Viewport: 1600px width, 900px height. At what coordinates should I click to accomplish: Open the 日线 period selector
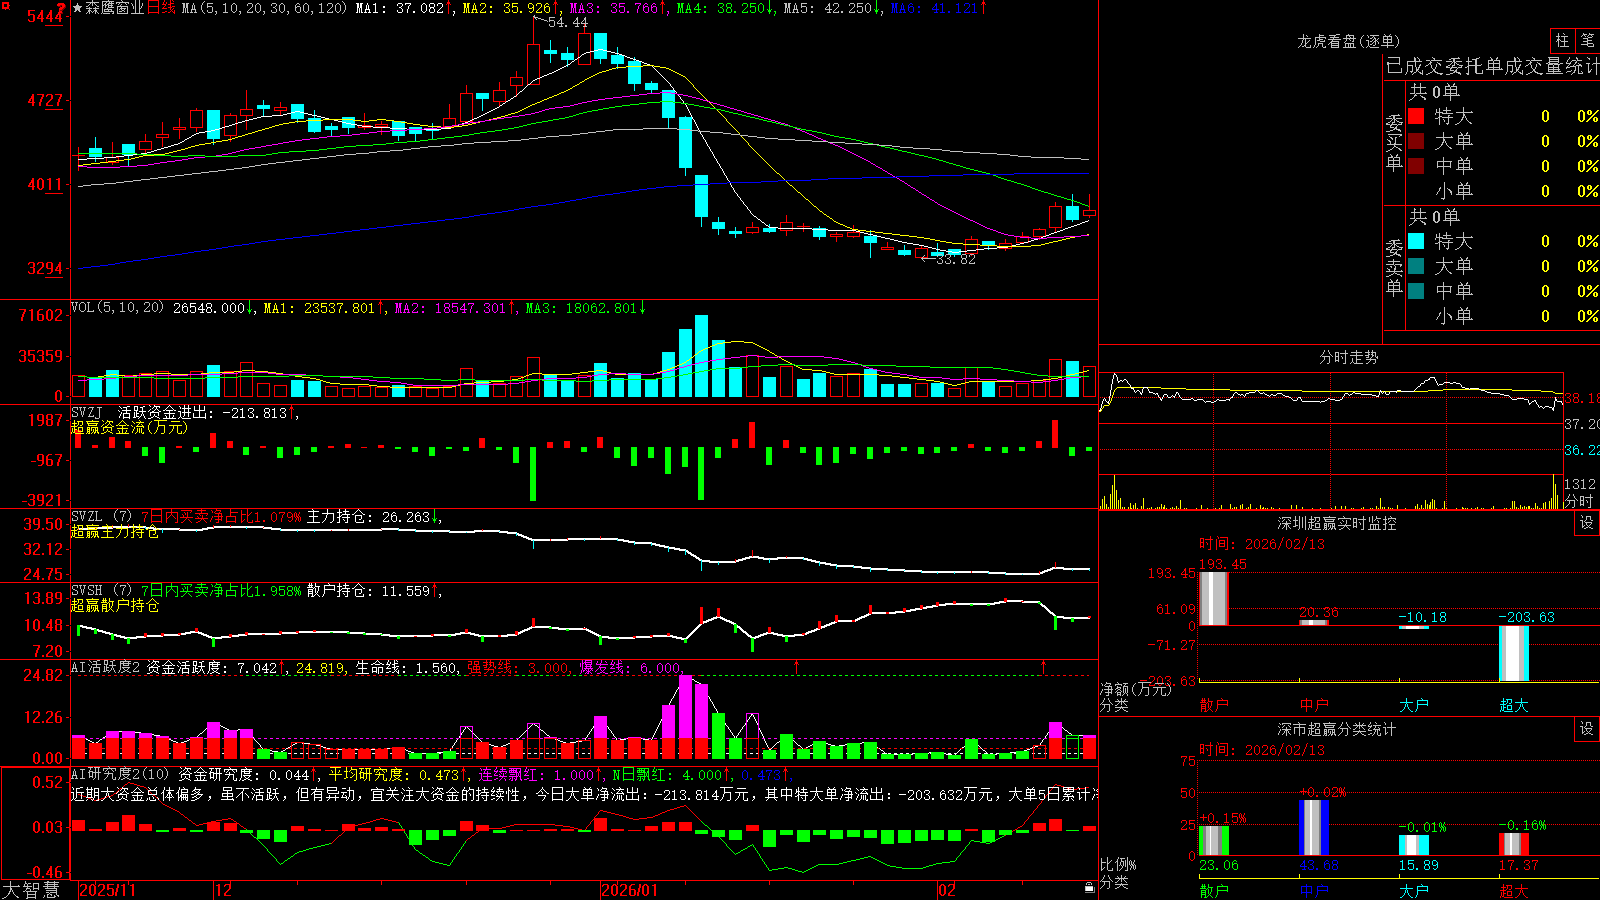click(162, 8)
